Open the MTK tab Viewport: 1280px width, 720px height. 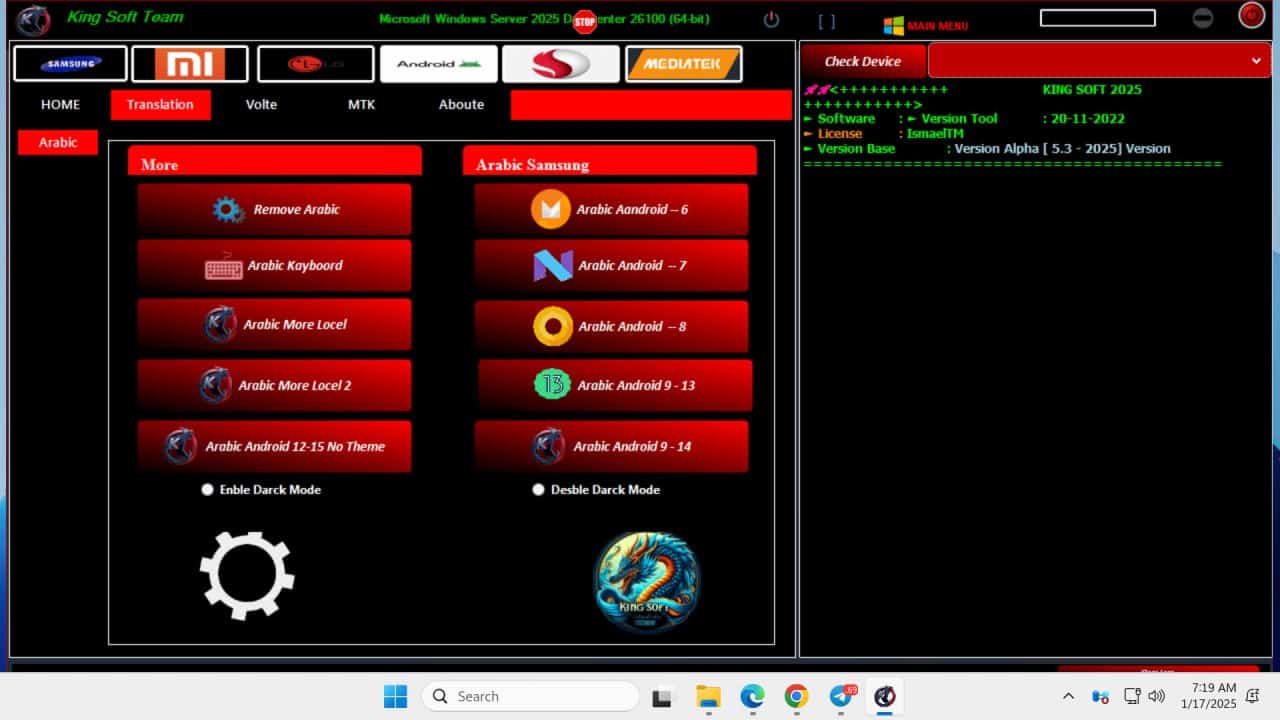tap(361, 104)
